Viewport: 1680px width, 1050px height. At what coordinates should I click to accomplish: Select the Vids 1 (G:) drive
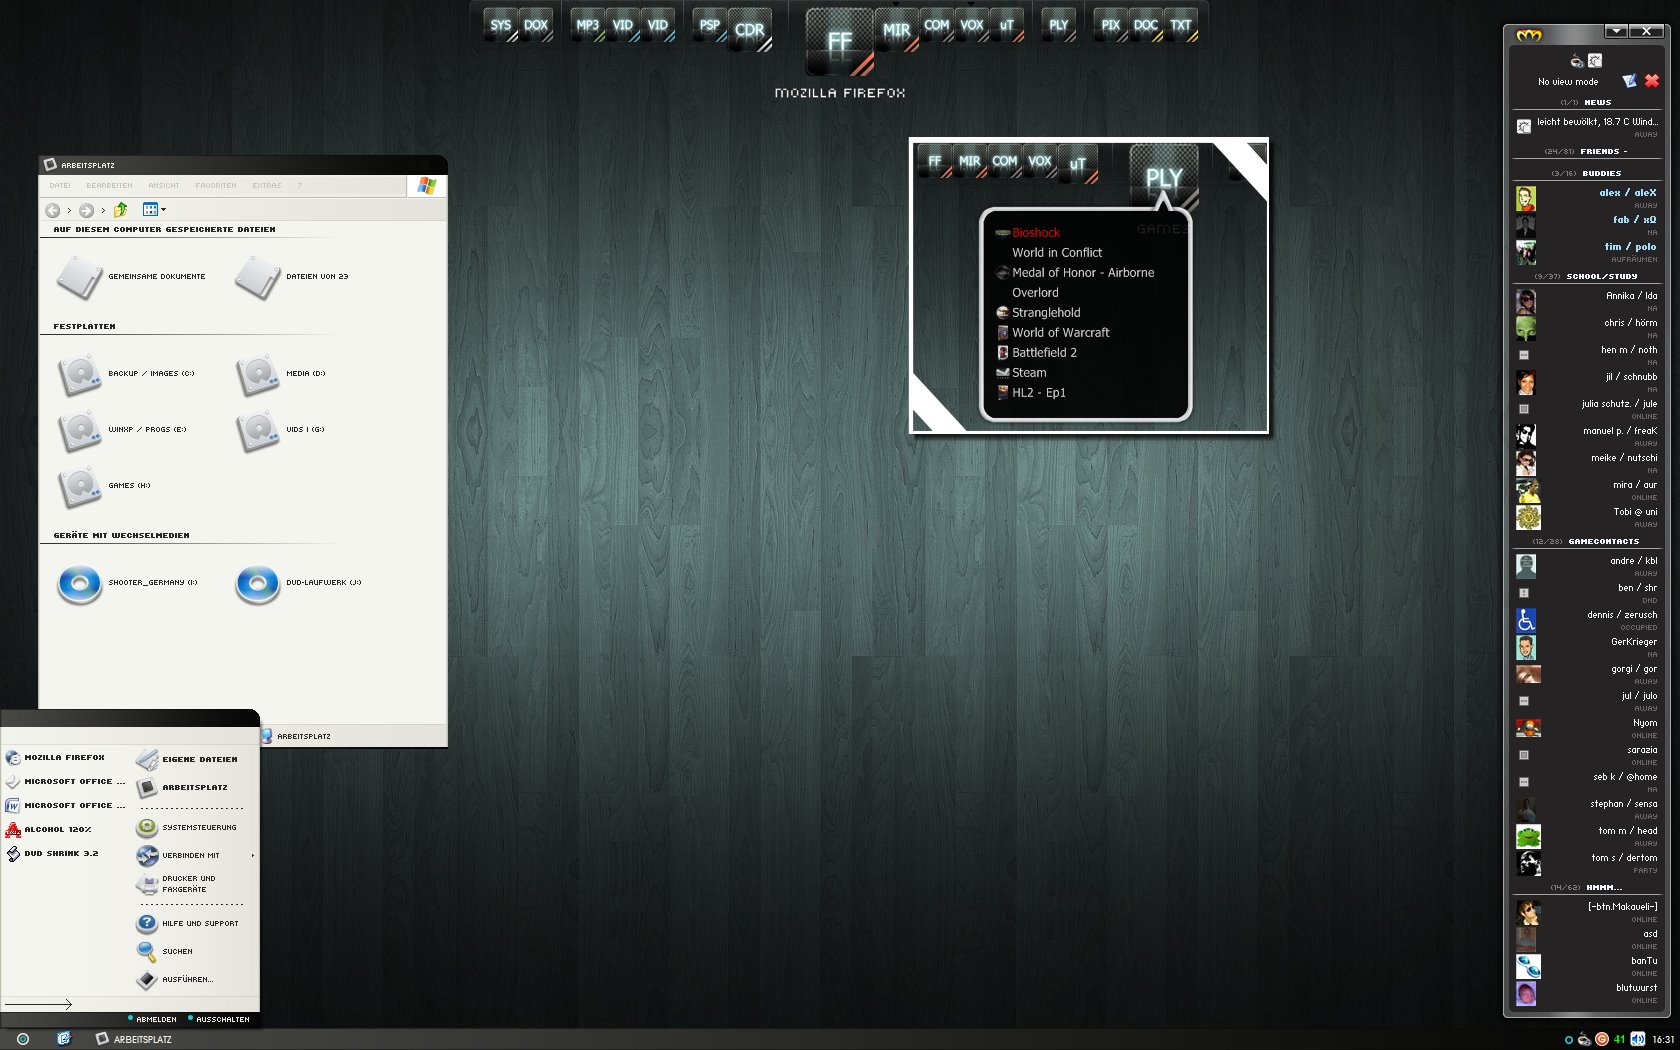tap(280, 430)
